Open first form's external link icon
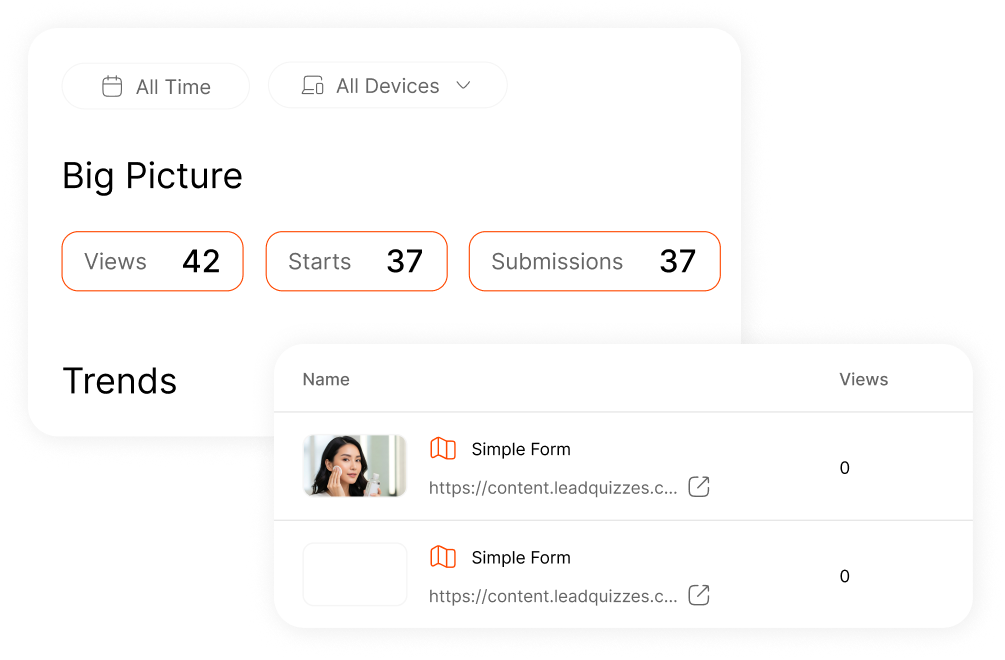Screen dimensions: 1005x660 click(699, 487)
